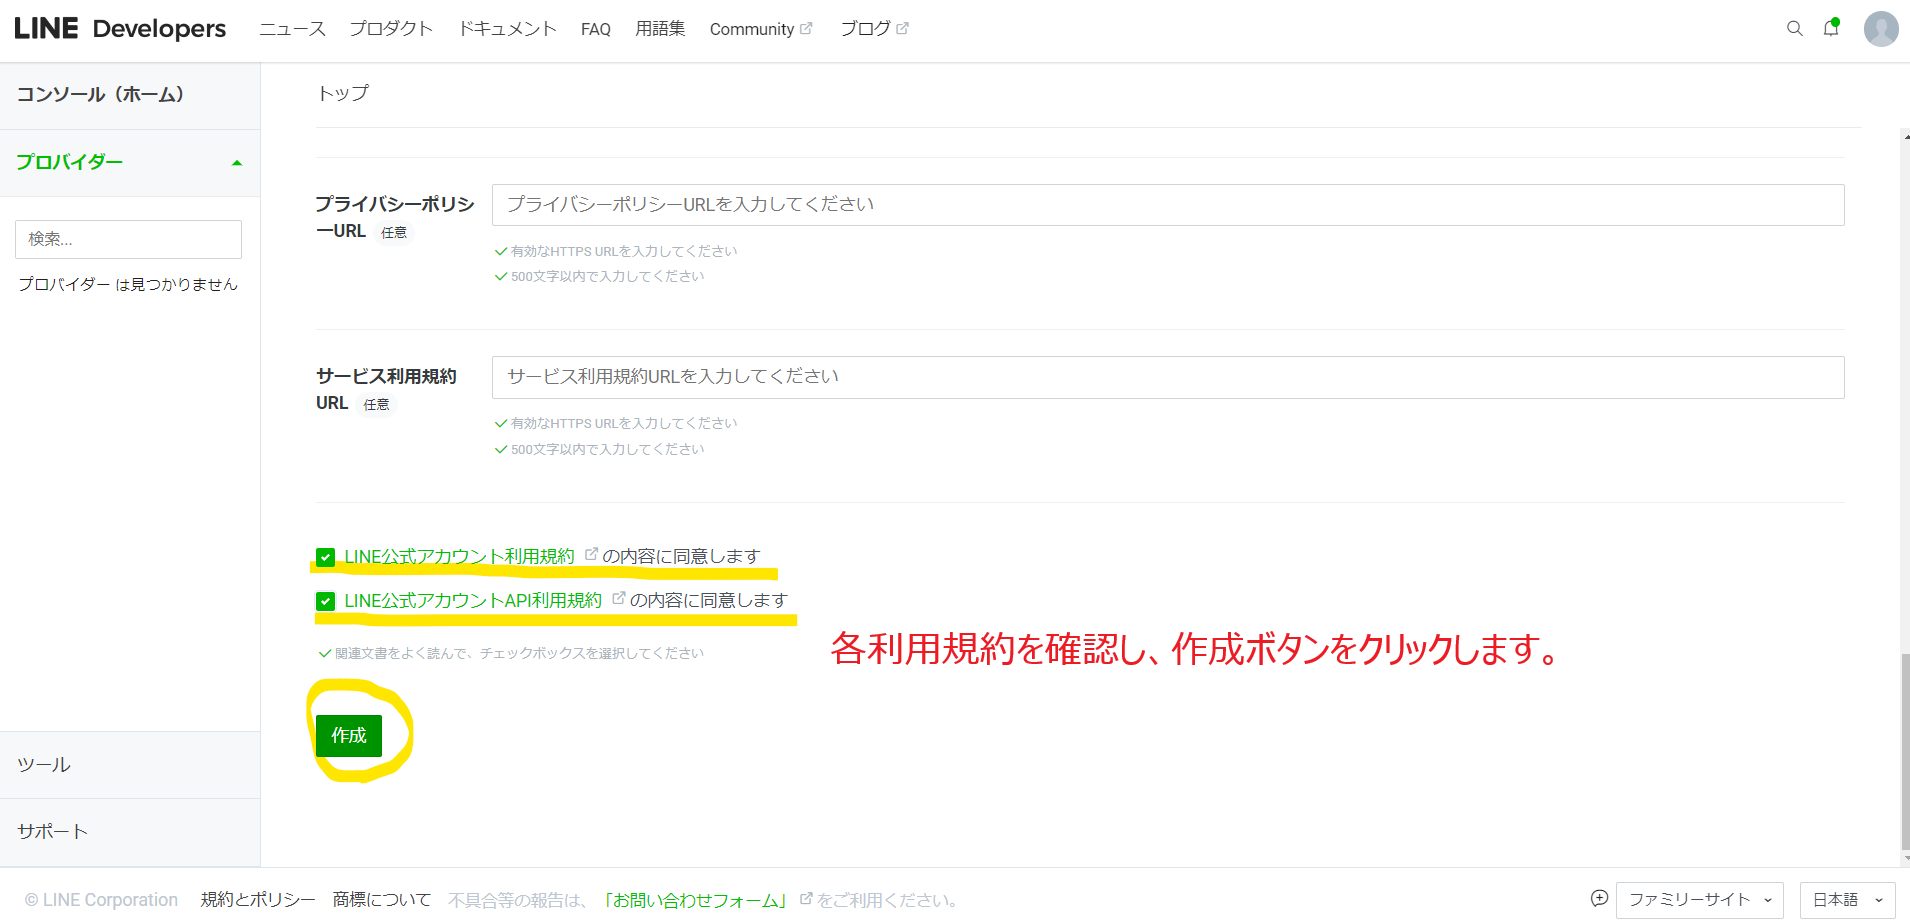Open the LINE公式アカウントAPI利用規約 link

coord(473,601)
